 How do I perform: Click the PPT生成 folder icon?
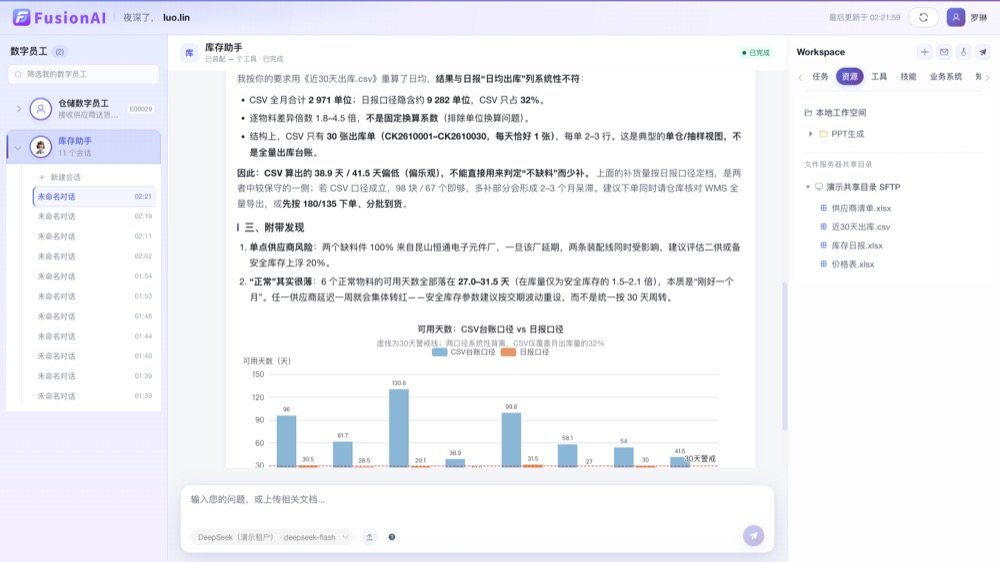pos(823,134)
